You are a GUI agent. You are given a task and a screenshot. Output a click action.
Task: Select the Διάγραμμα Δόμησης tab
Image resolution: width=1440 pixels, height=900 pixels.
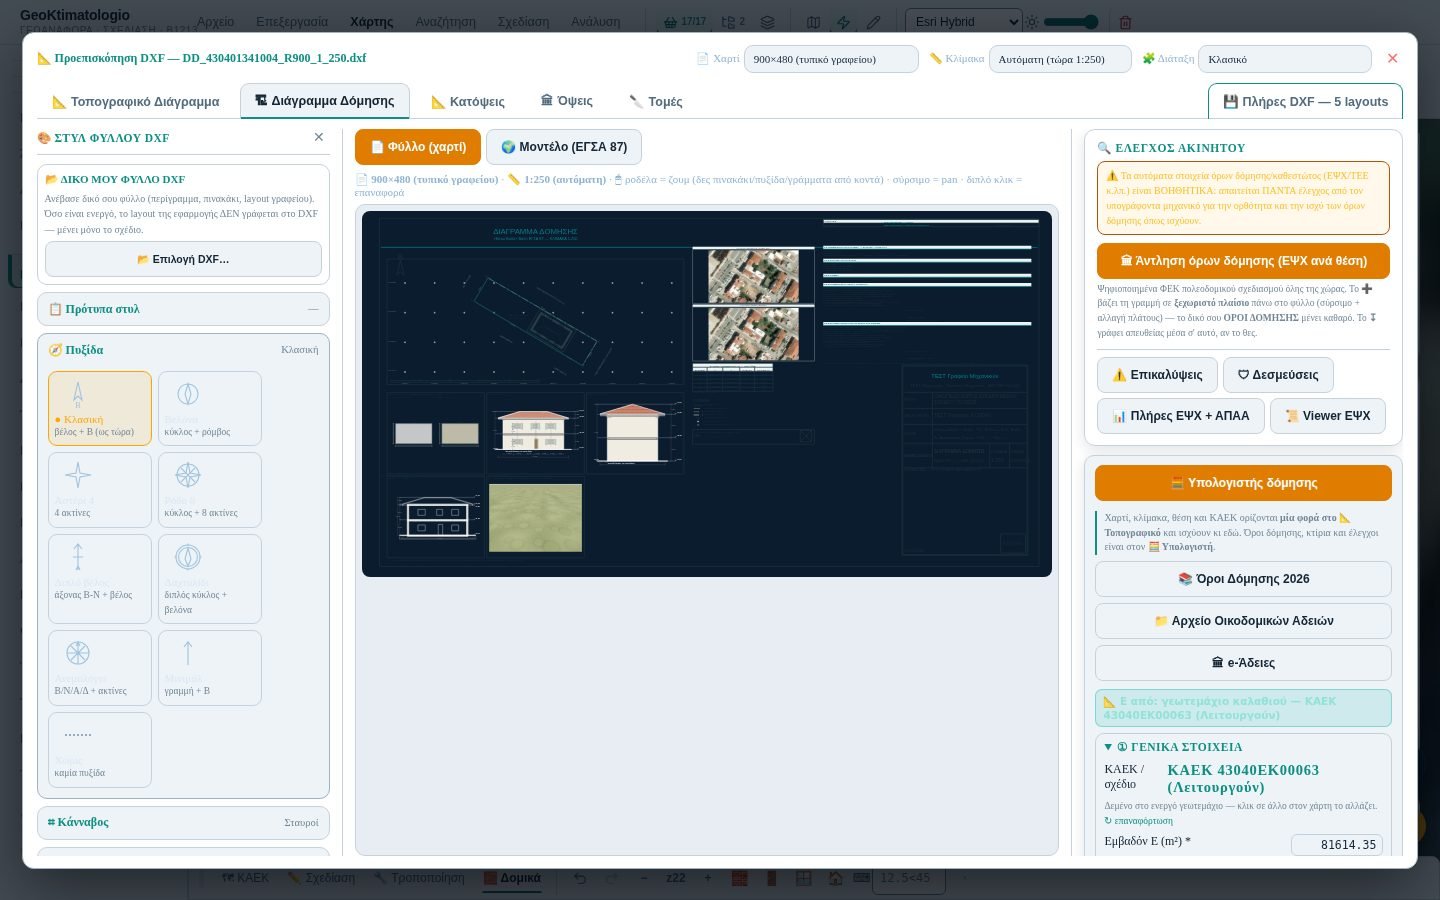[325, 101]
